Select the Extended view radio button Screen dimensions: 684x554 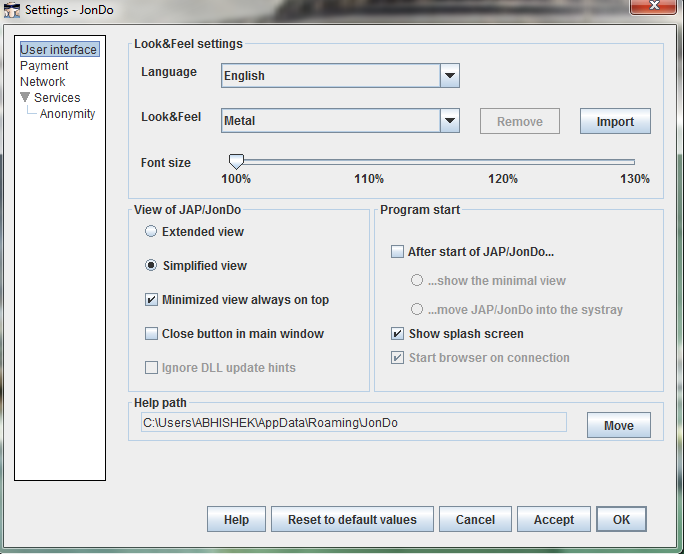pos(151,231)
